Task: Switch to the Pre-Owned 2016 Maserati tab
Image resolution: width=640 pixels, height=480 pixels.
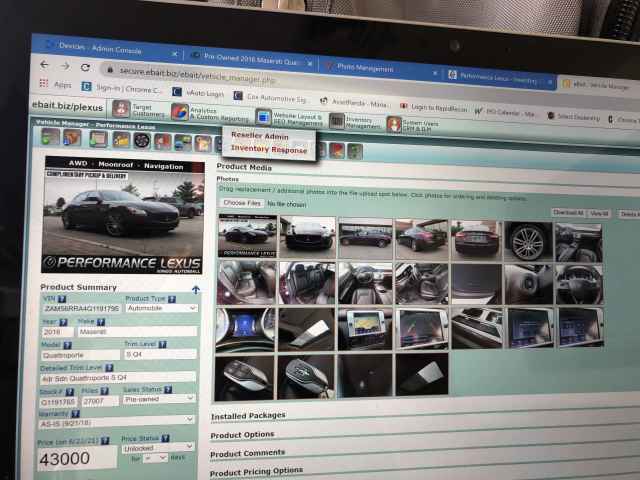Action: pyautogui.click(x=249, y=60)
